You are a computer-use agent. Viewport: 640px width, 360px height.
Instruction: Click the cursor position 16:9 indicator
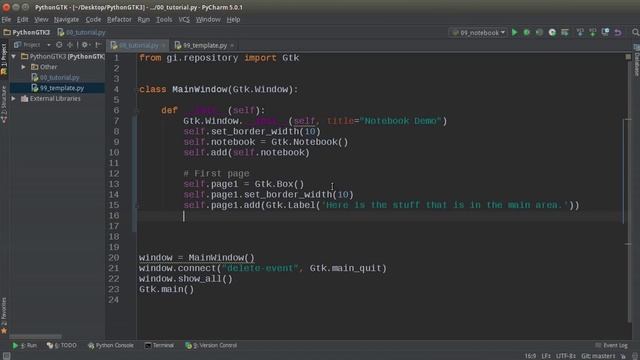(530, 356)
